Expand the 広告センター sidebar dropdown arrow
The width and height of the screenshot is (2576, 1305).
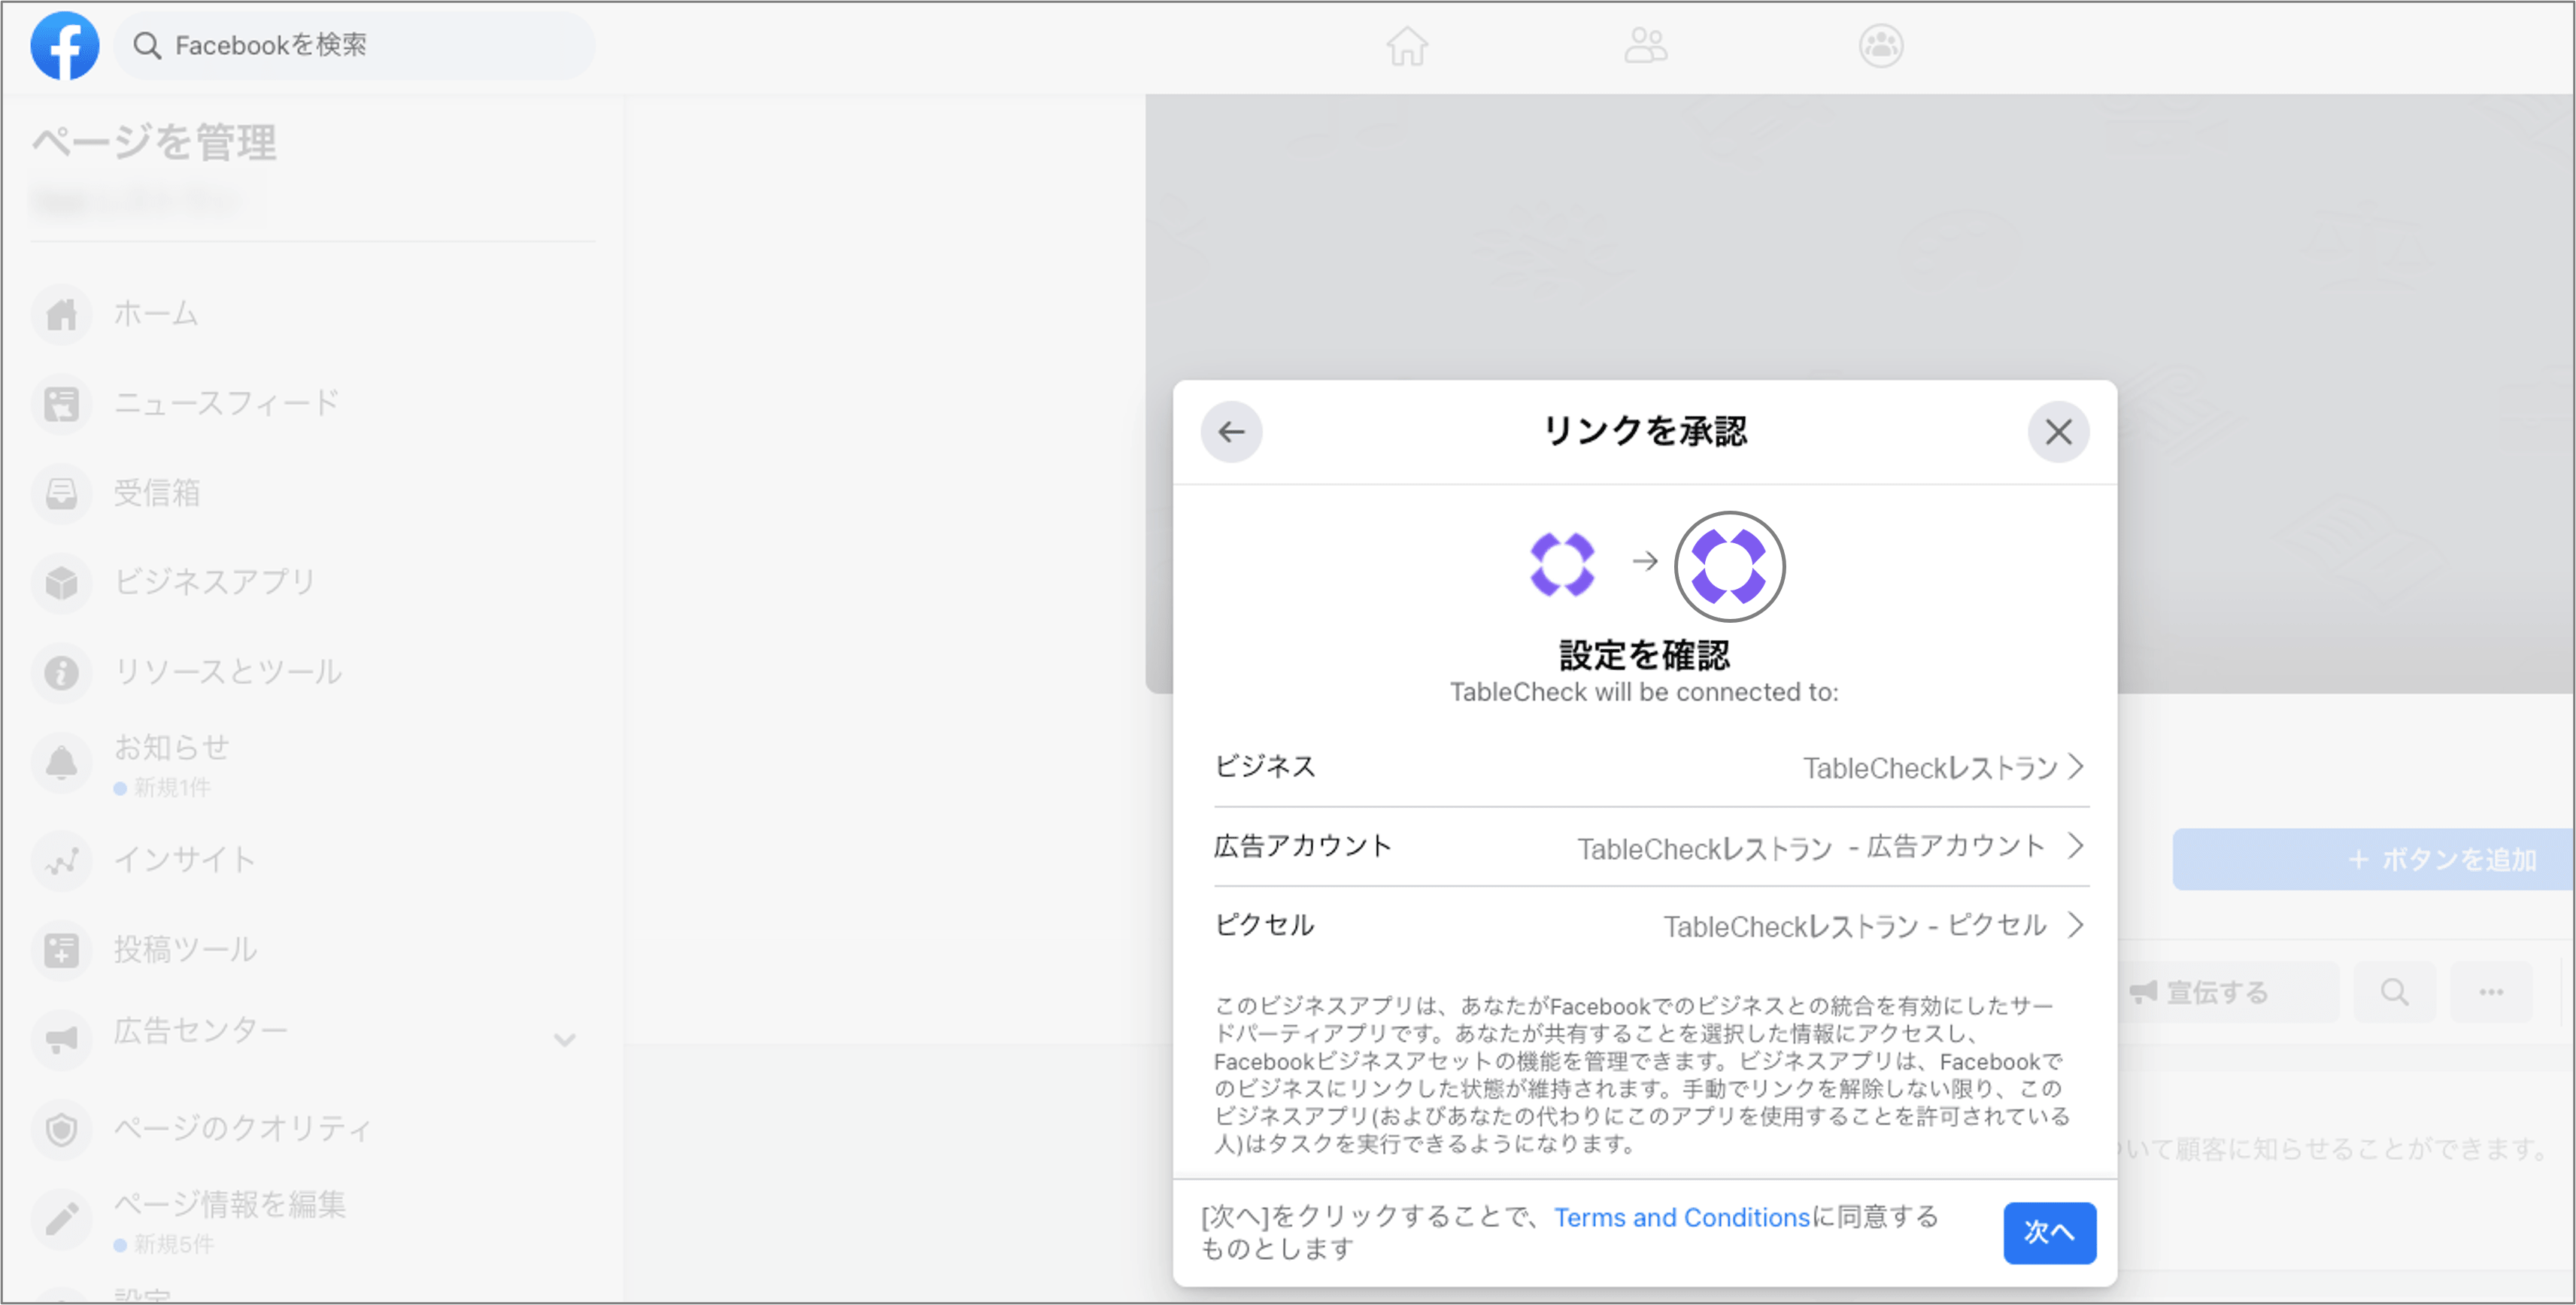point(565,1040)
